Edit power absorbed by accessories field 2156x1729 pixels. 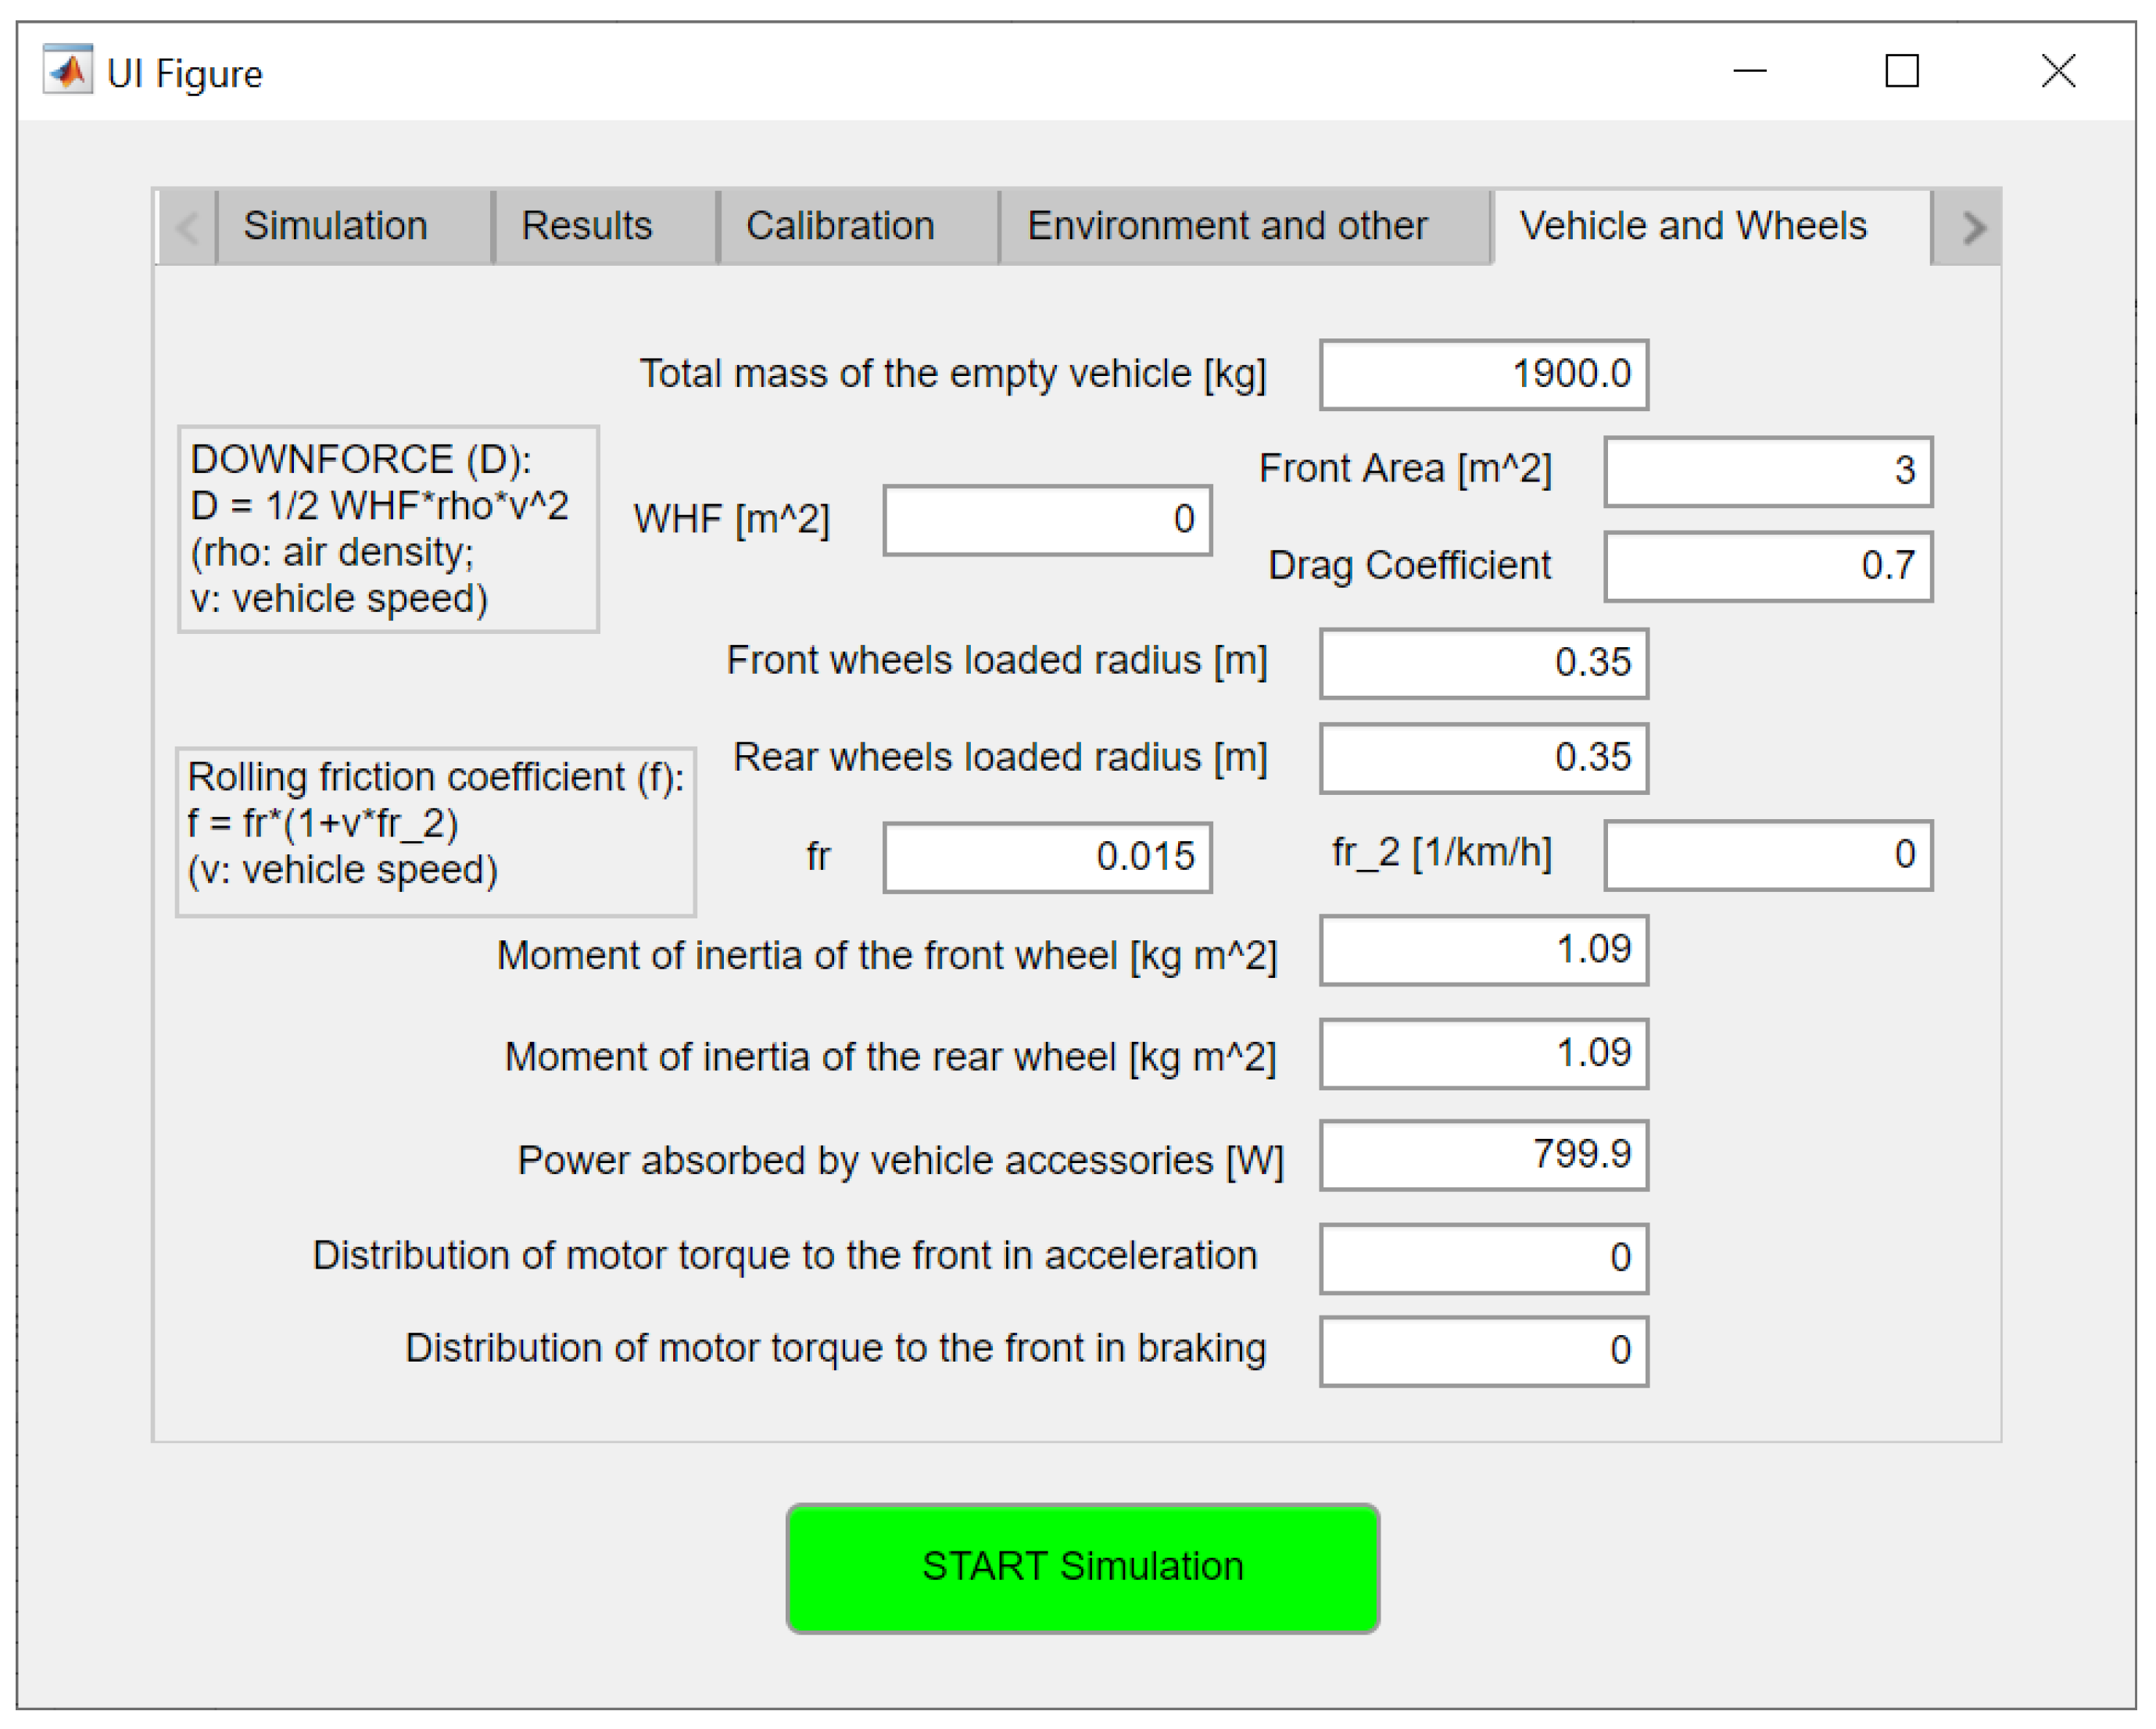click(1482, 1155)
